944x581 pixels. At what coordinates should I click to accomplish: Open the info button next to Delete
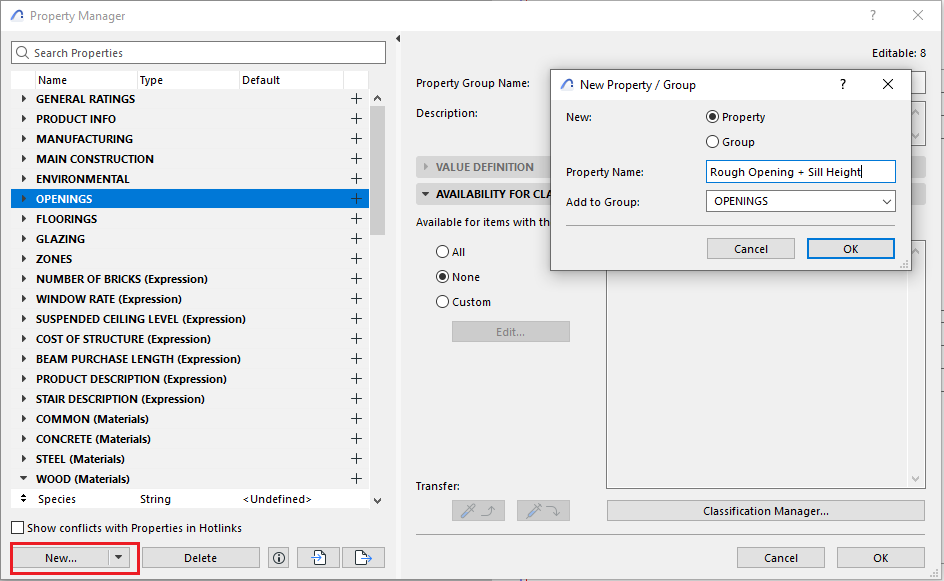point(279,558)
